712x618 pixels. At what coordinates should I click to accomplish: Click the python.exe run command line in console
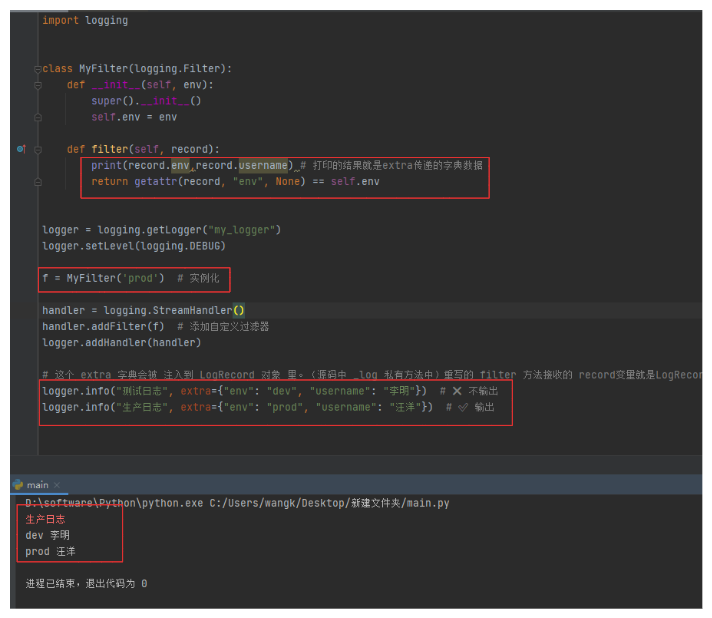click(x=237, y=503)
